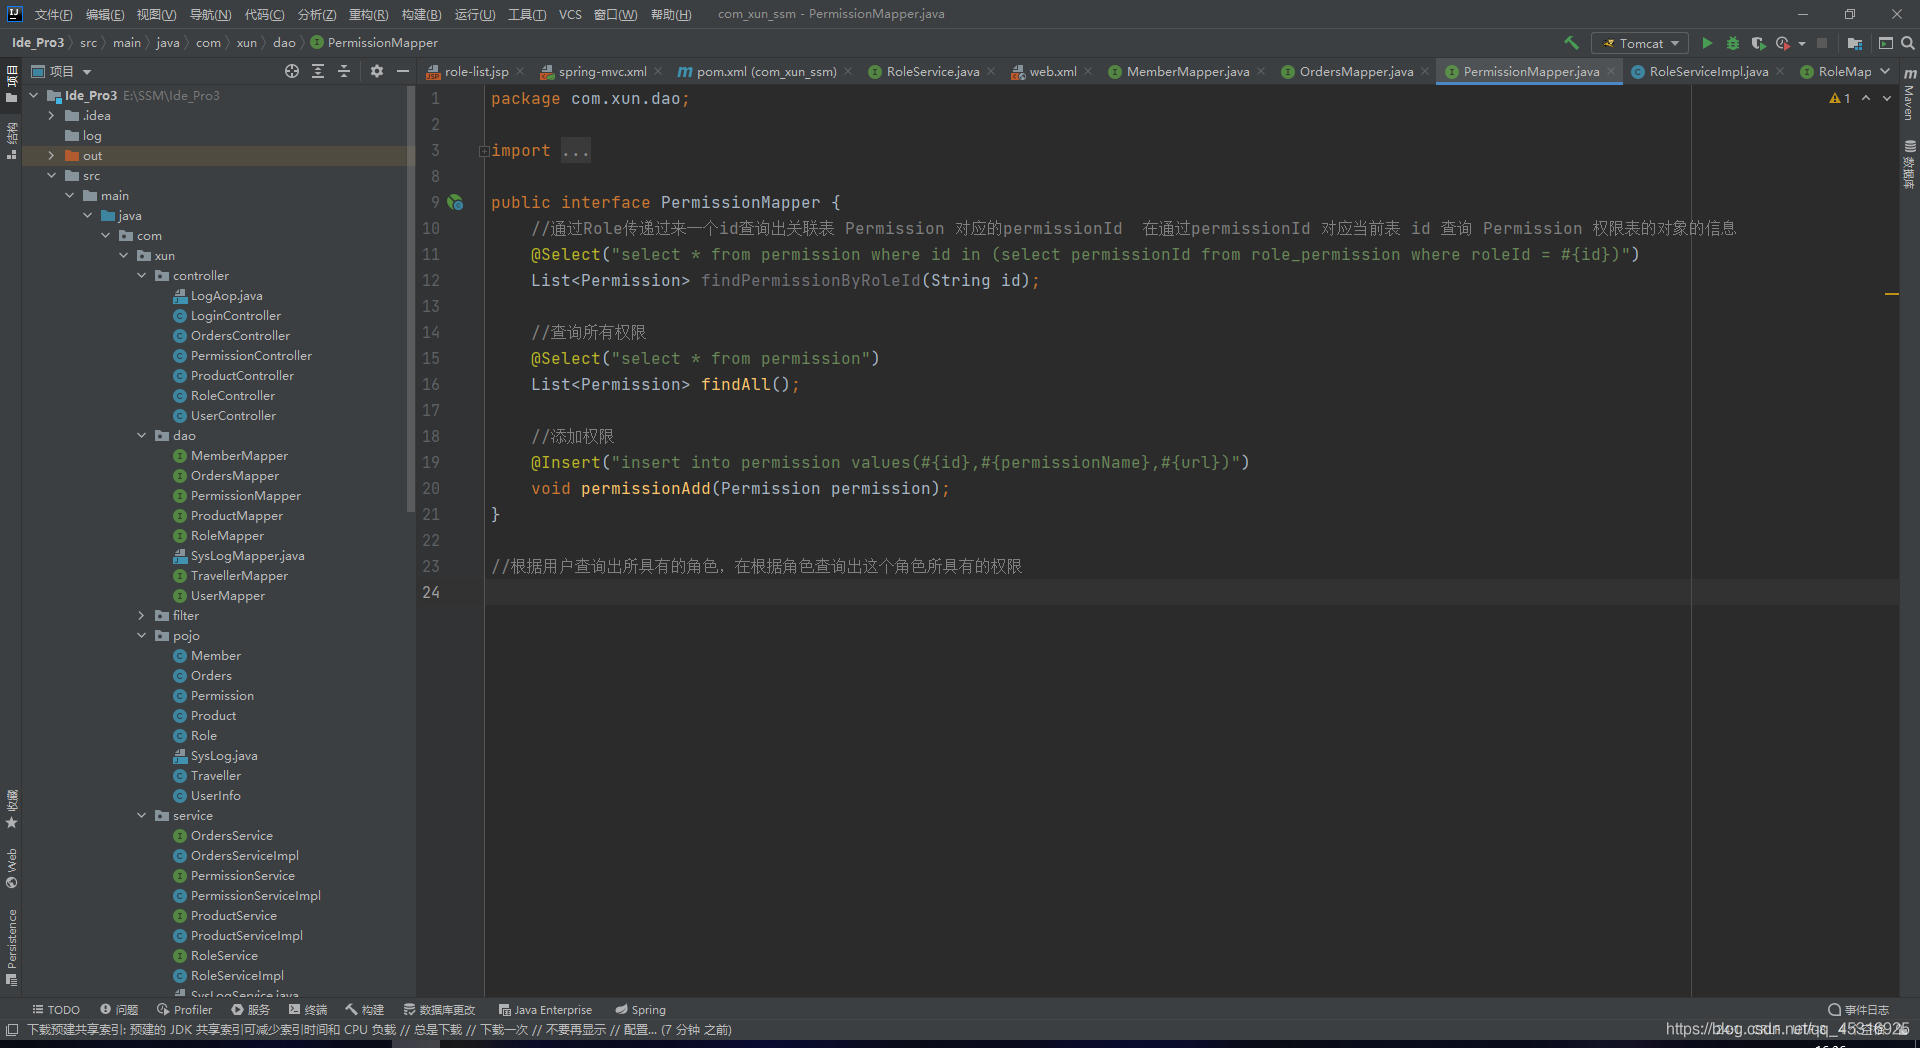Run with profiler icon
1920x1048 pixels.
(x=1783, y=43)
